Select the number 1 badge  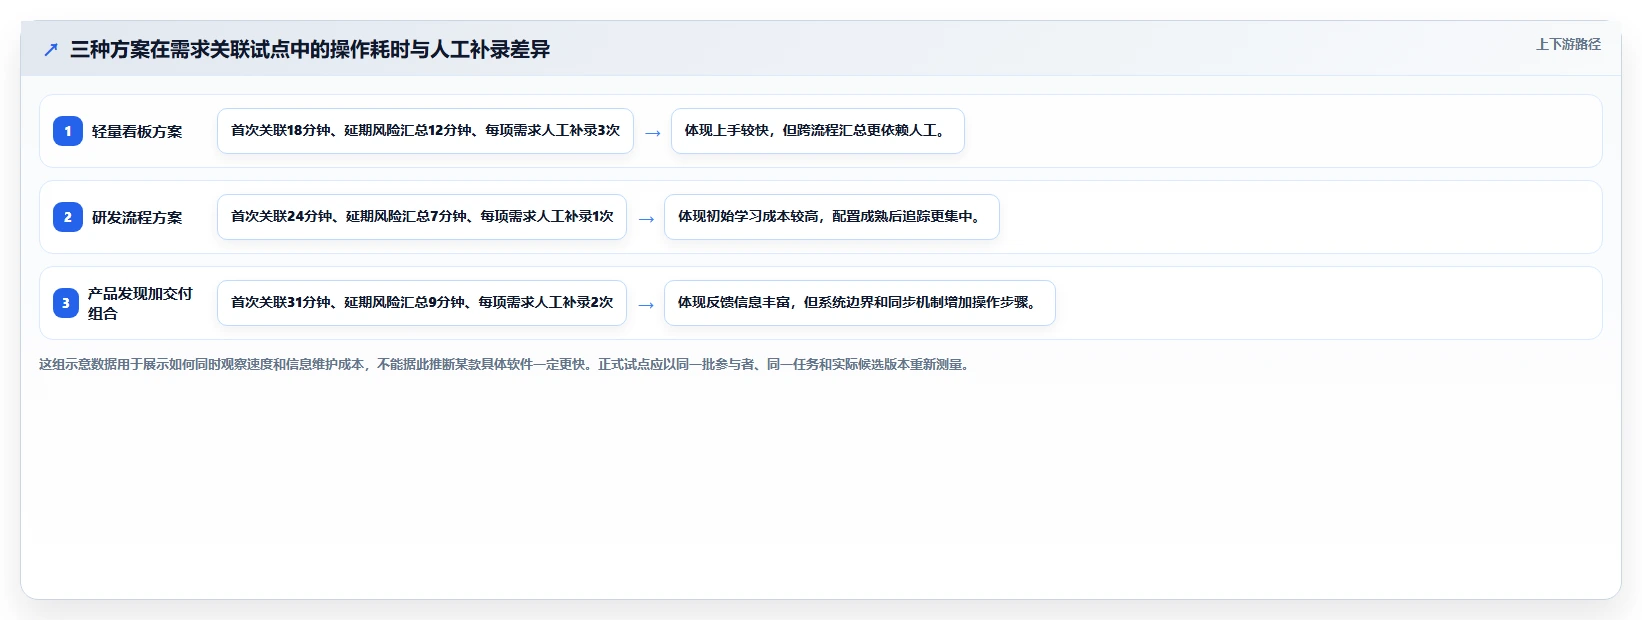pyautogui.click(x=68, y=131)
